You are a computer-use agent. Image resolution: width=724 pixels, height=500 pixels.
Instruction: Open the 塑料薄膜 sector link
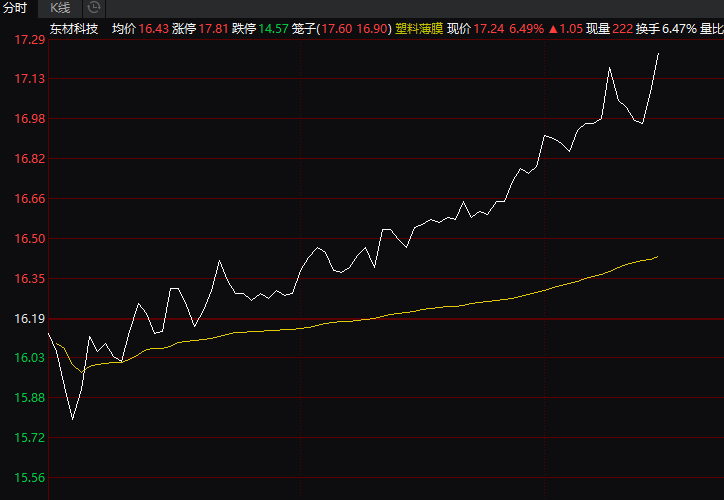[419, 29]
